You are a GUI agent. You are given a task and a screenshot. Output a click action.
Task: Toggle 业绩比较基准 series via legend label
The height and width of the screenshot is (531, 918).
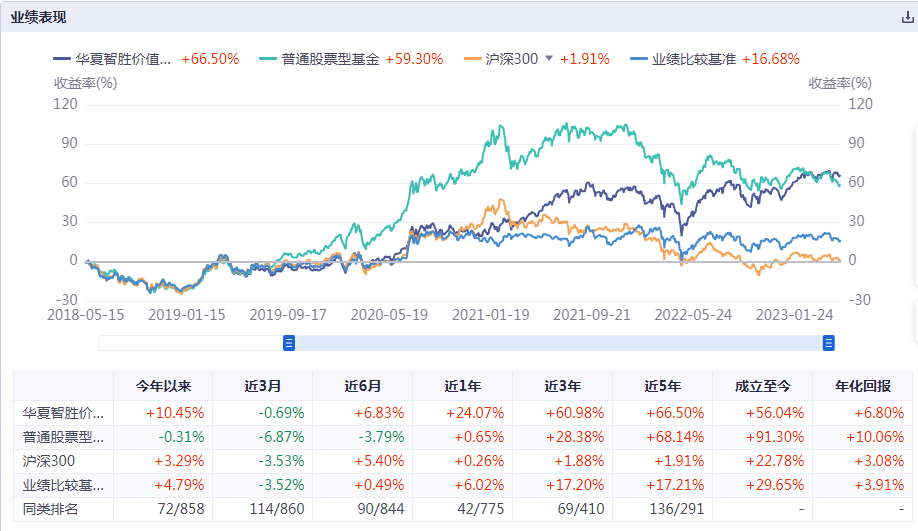coord(693,60)
